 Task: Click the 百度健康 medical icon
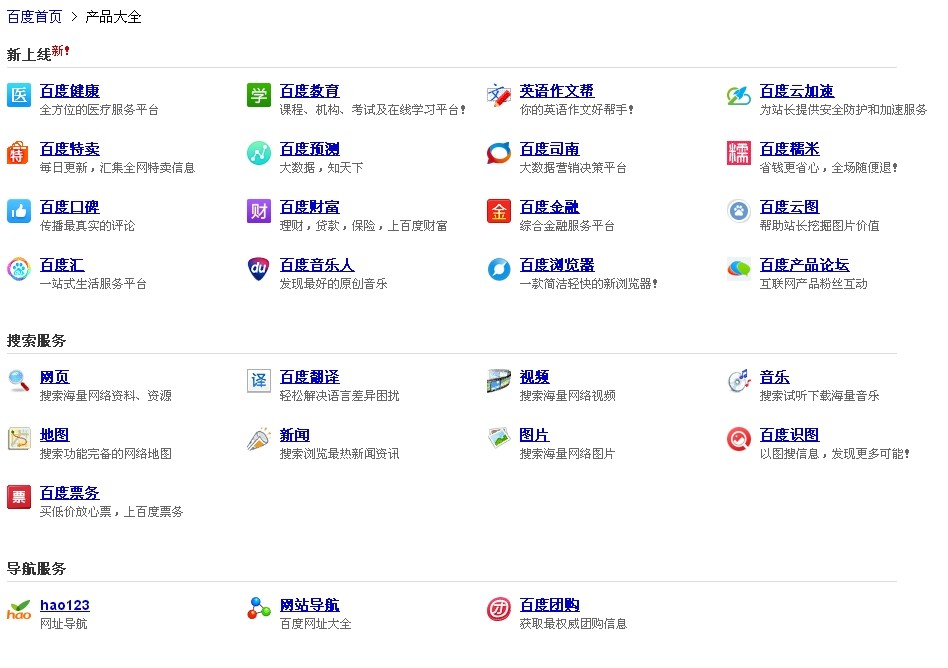click(x=19, y=95)
